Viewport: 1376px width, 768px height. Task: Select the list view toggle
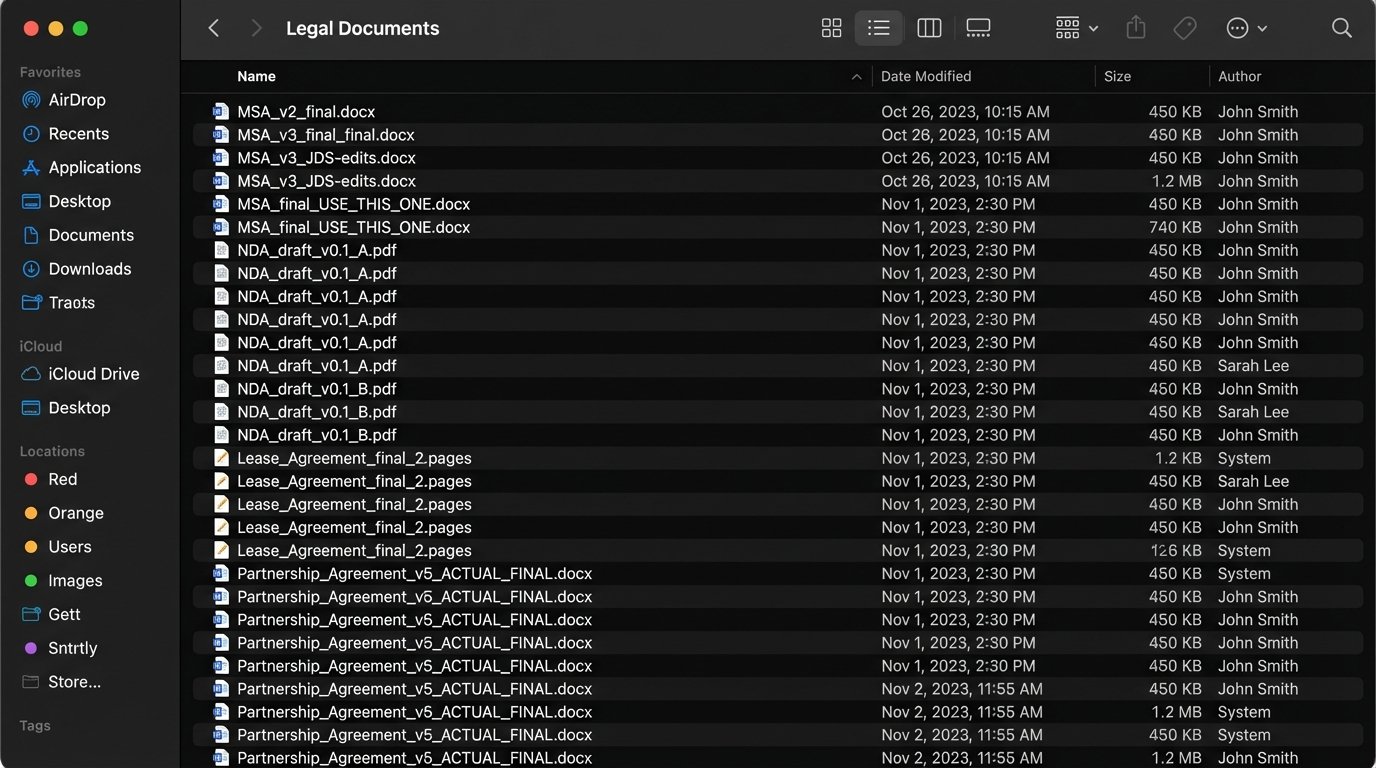[879, 28]
